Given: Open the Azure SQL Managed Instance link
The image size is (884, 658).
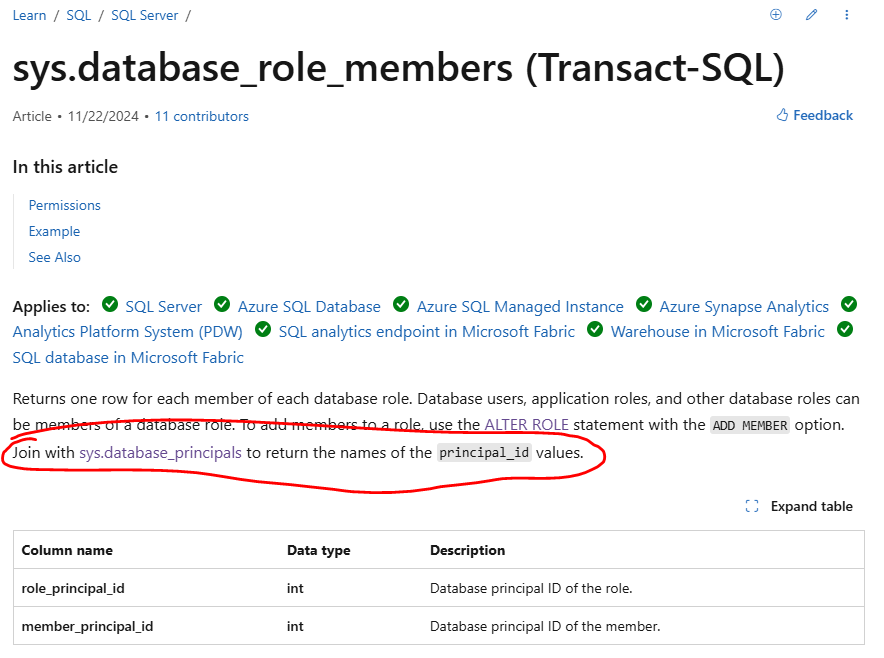Looking at the screenshot, I should click(520, 306).
